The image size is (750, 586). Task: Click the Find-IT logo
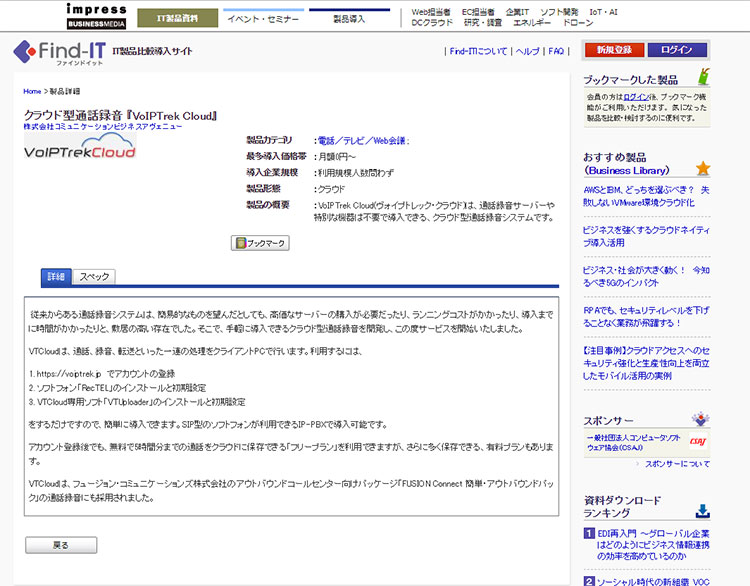58,50
